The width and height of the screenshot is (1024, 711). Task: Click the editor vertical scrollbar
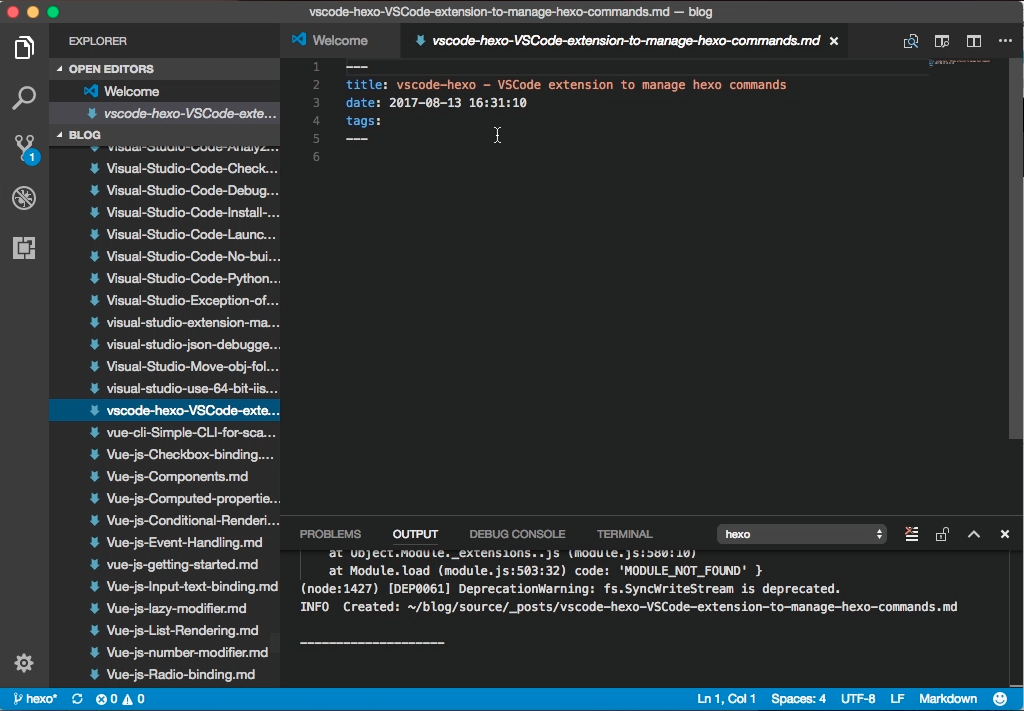pos(1016,248)
